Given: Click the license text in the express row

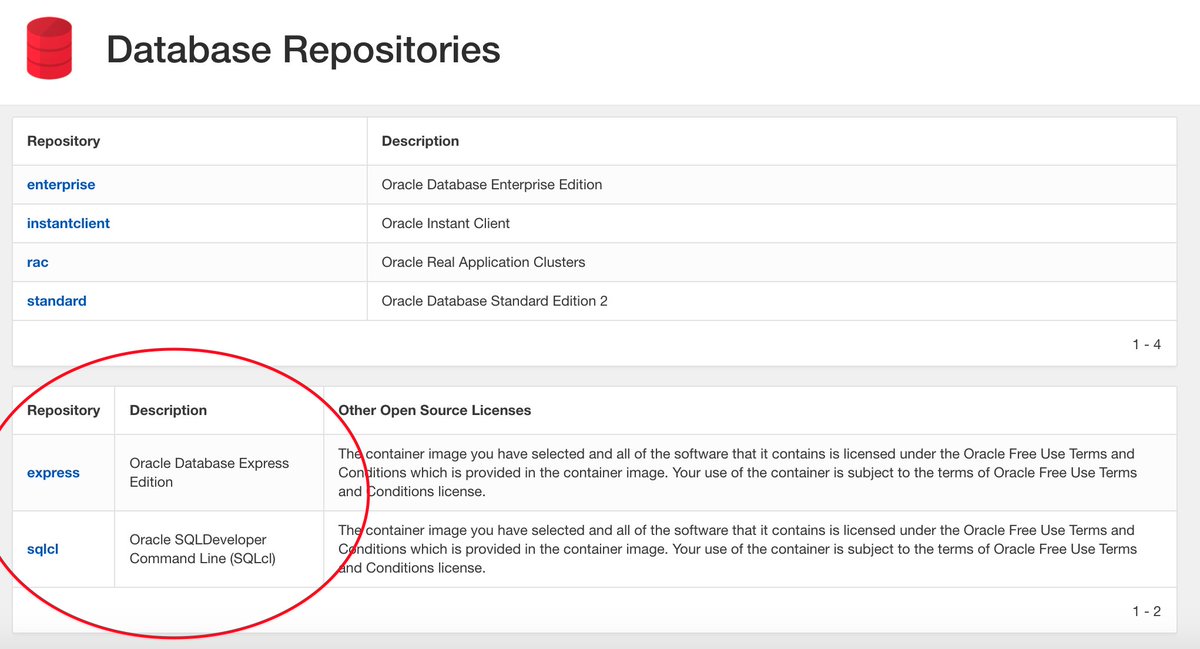Looking at the screenshot, I should [737, 472].
